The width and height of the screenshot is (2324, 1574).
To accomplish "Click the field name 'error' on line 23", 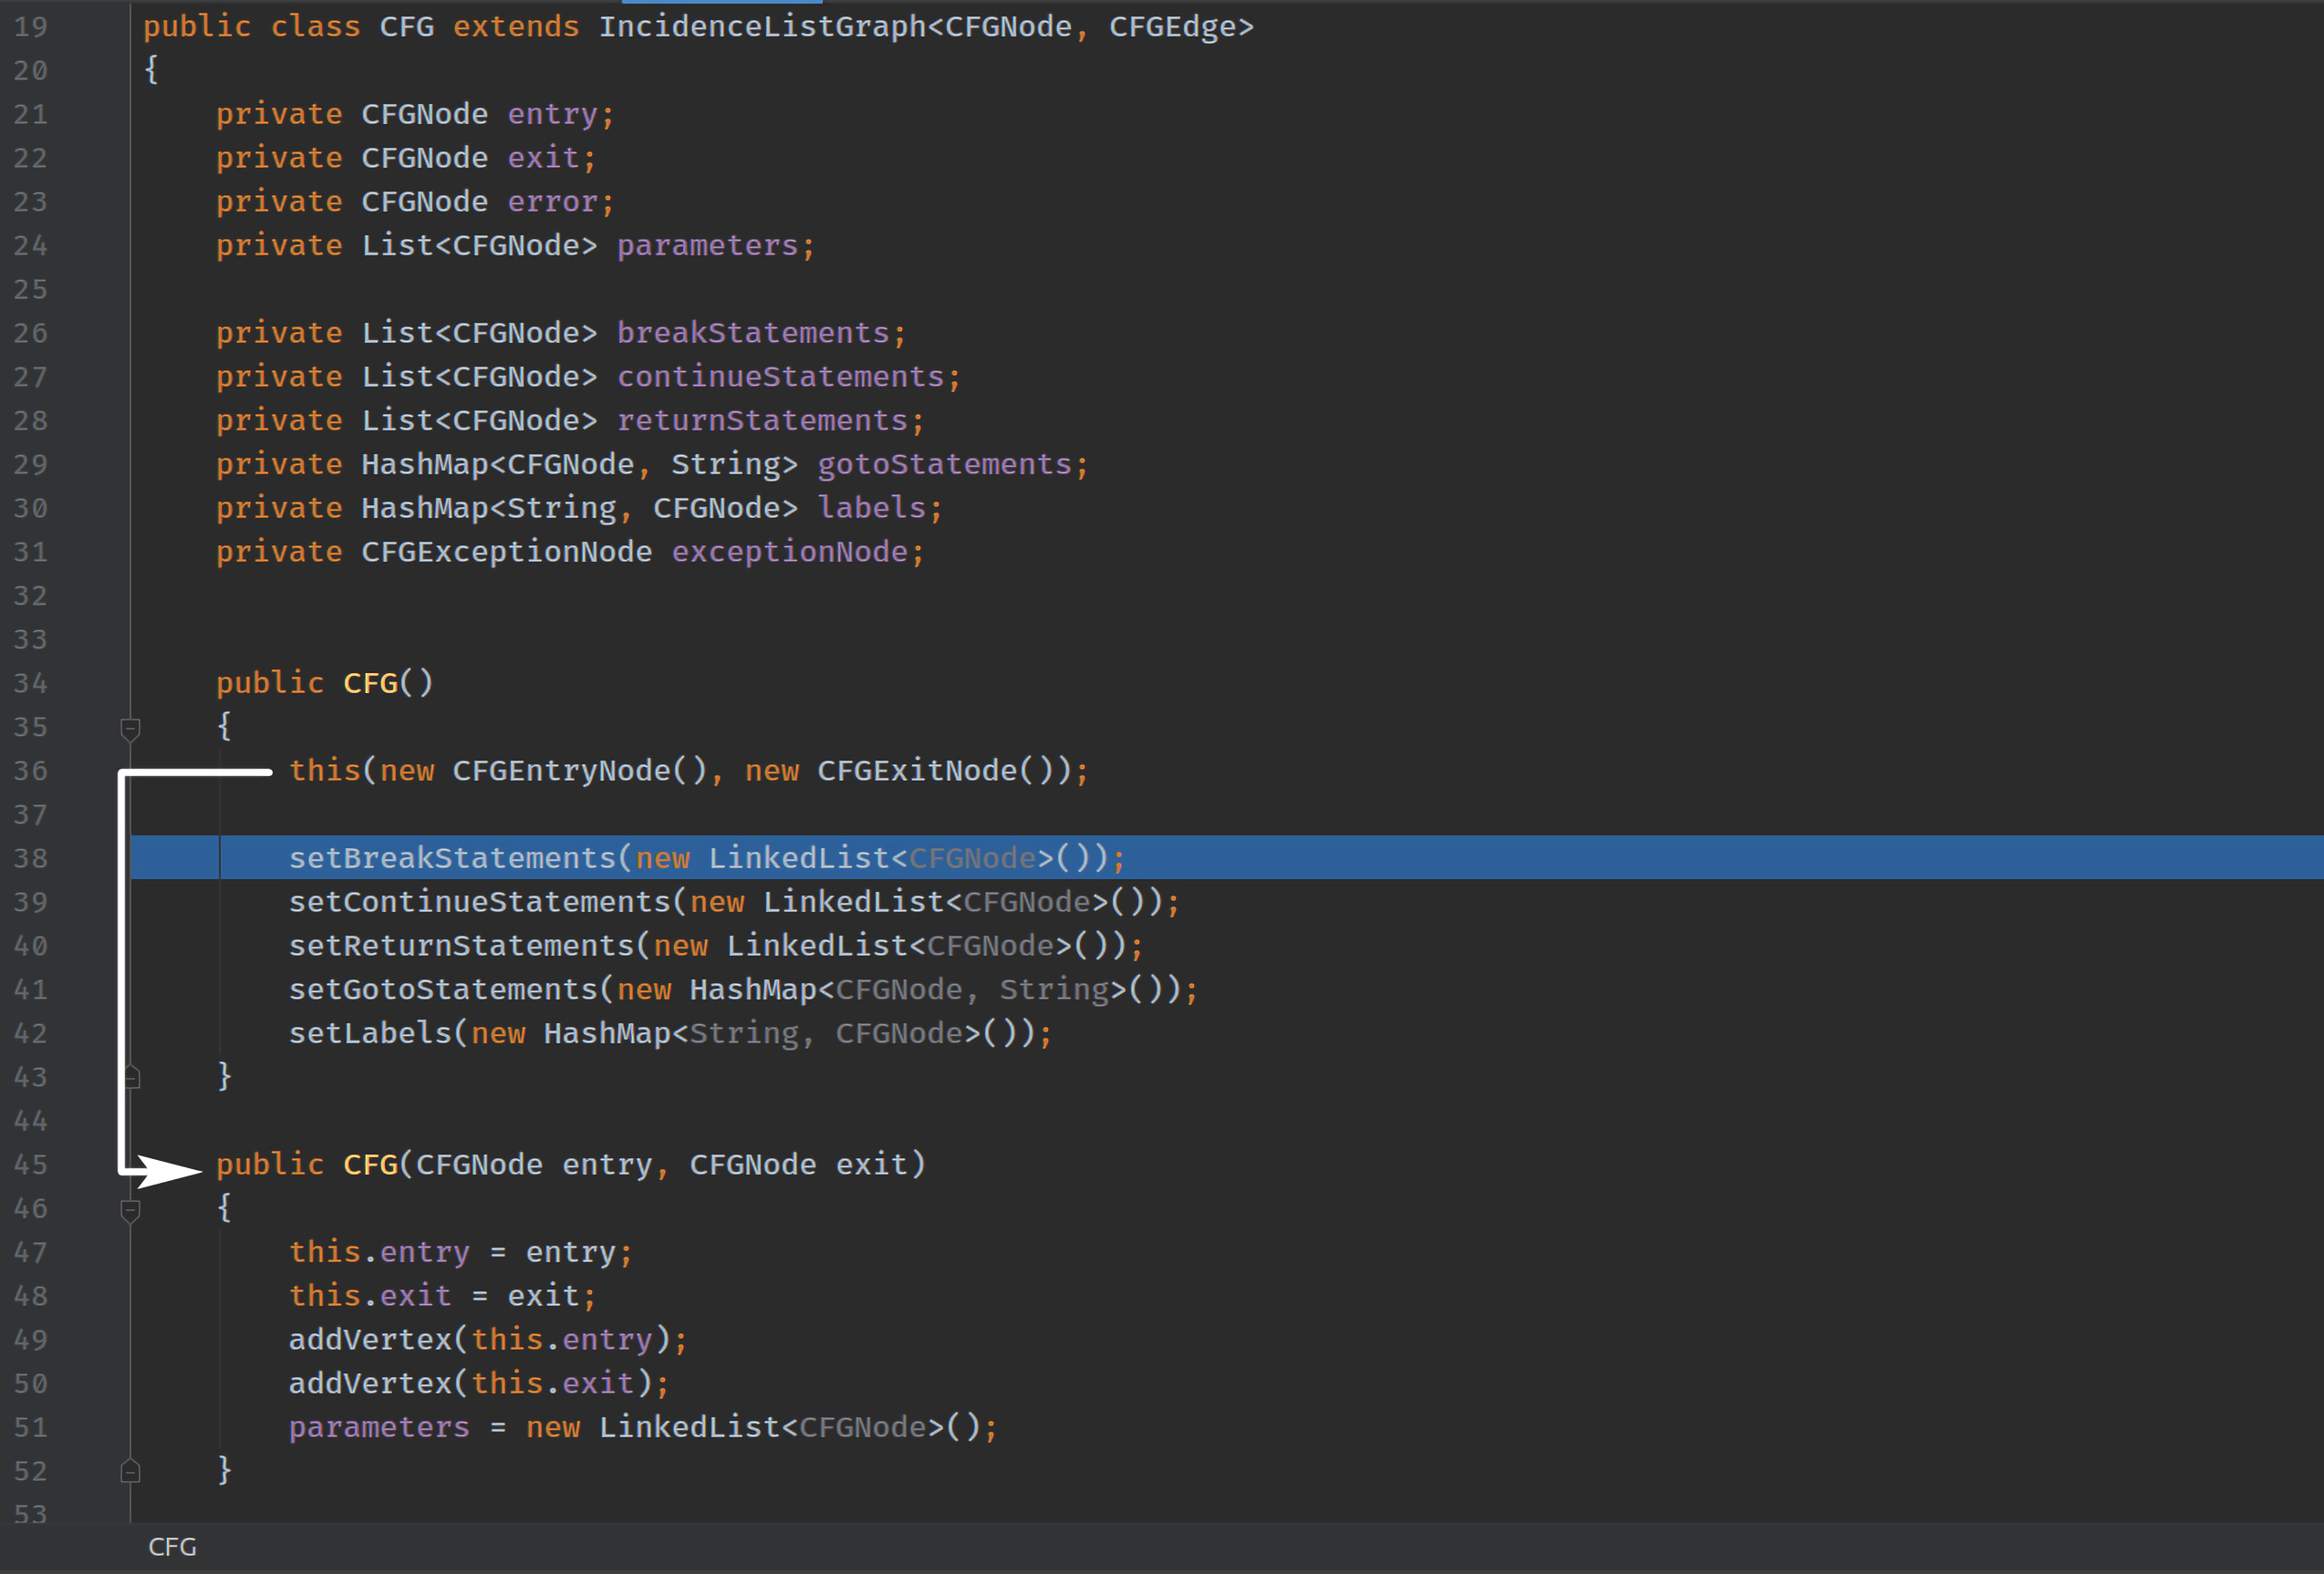I will point(552,202).
